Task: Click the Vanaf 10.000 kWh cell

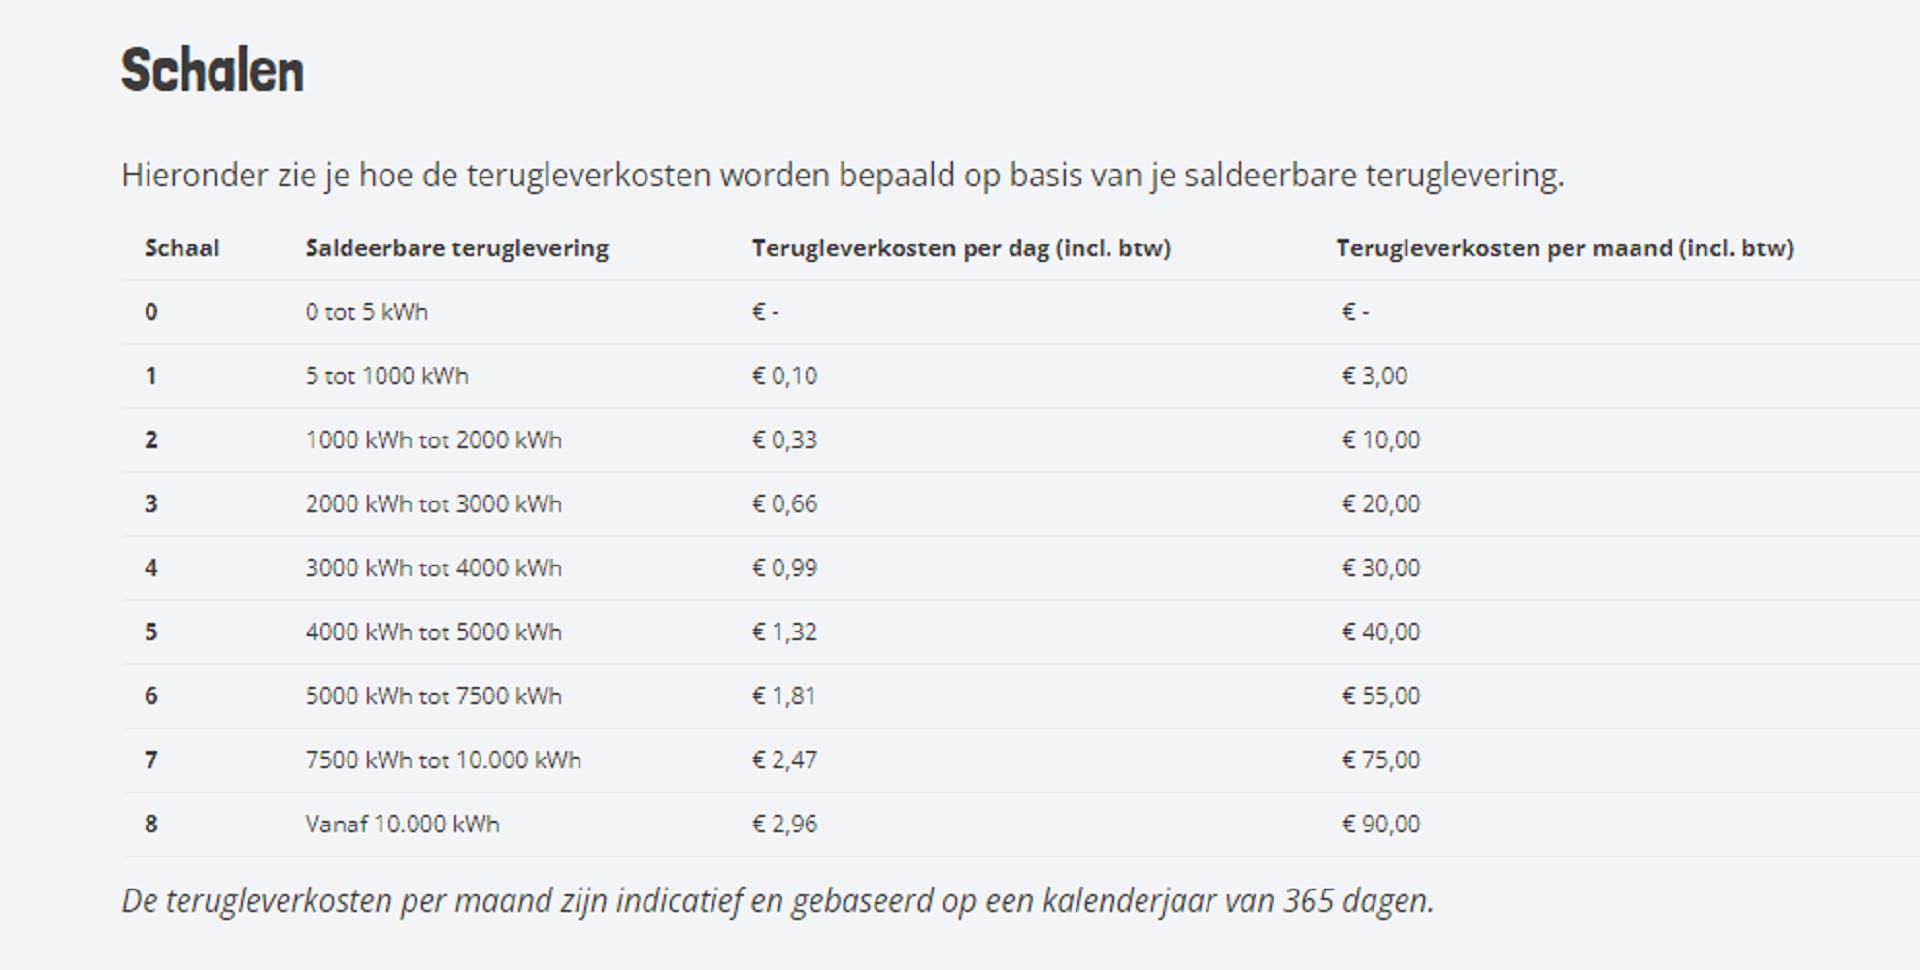Action: [402, 824]
